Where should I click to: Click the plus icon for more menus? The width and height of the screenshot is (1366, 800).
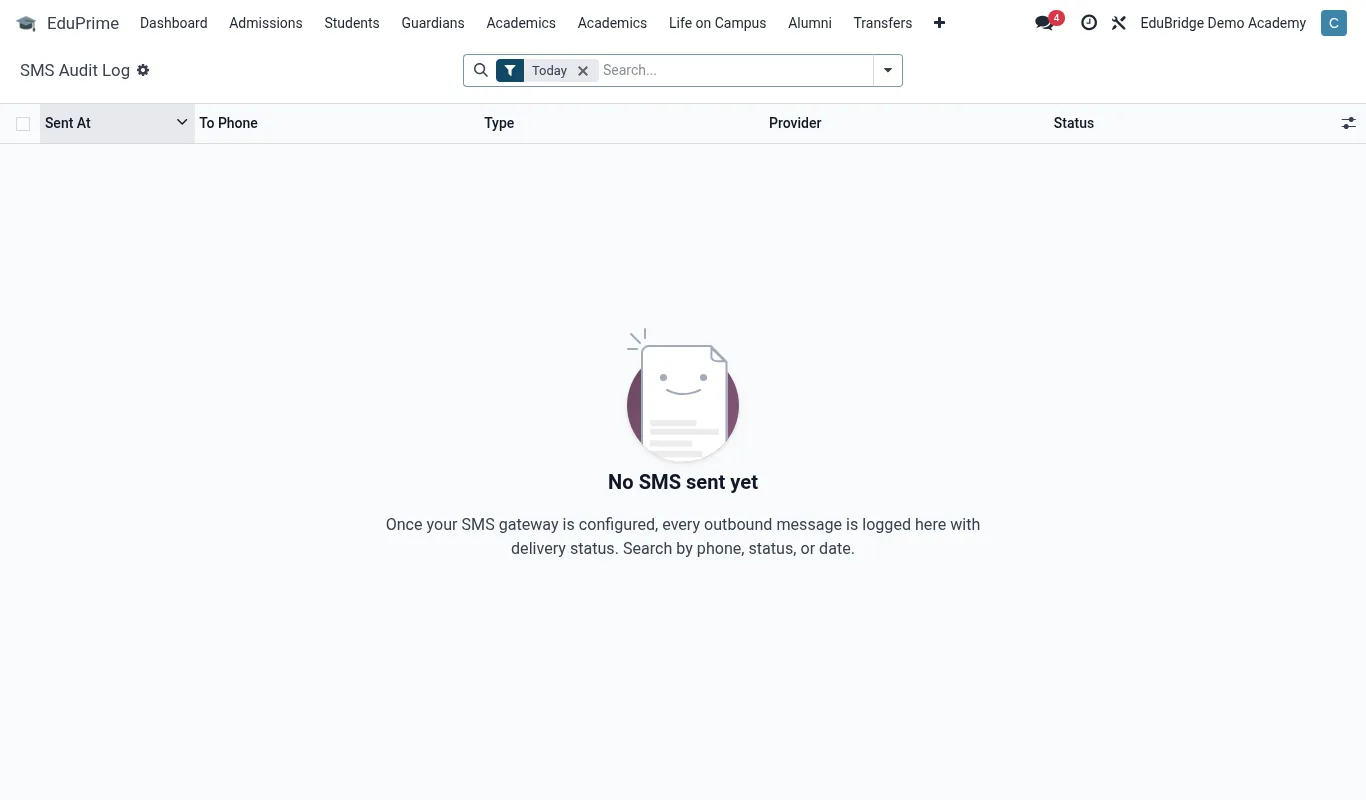pos(939,23)
